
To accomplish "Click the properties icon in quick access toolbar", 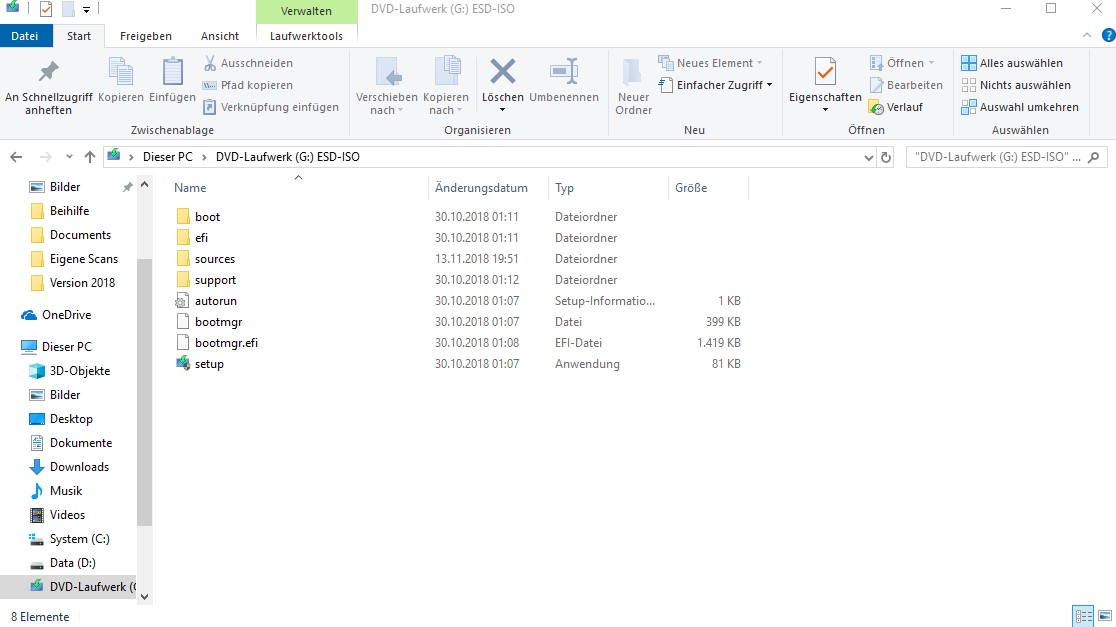I will click(46, 9).
